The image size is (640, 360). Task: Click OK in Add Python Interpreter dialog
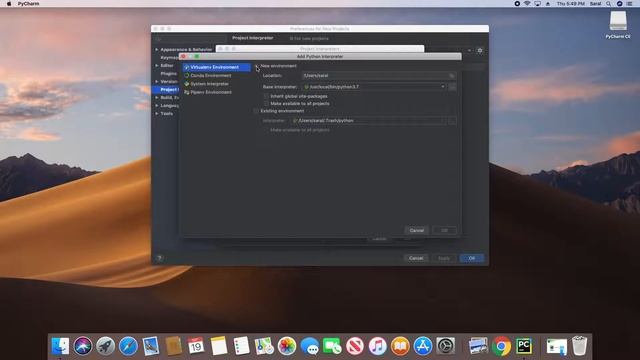(444, 230)
